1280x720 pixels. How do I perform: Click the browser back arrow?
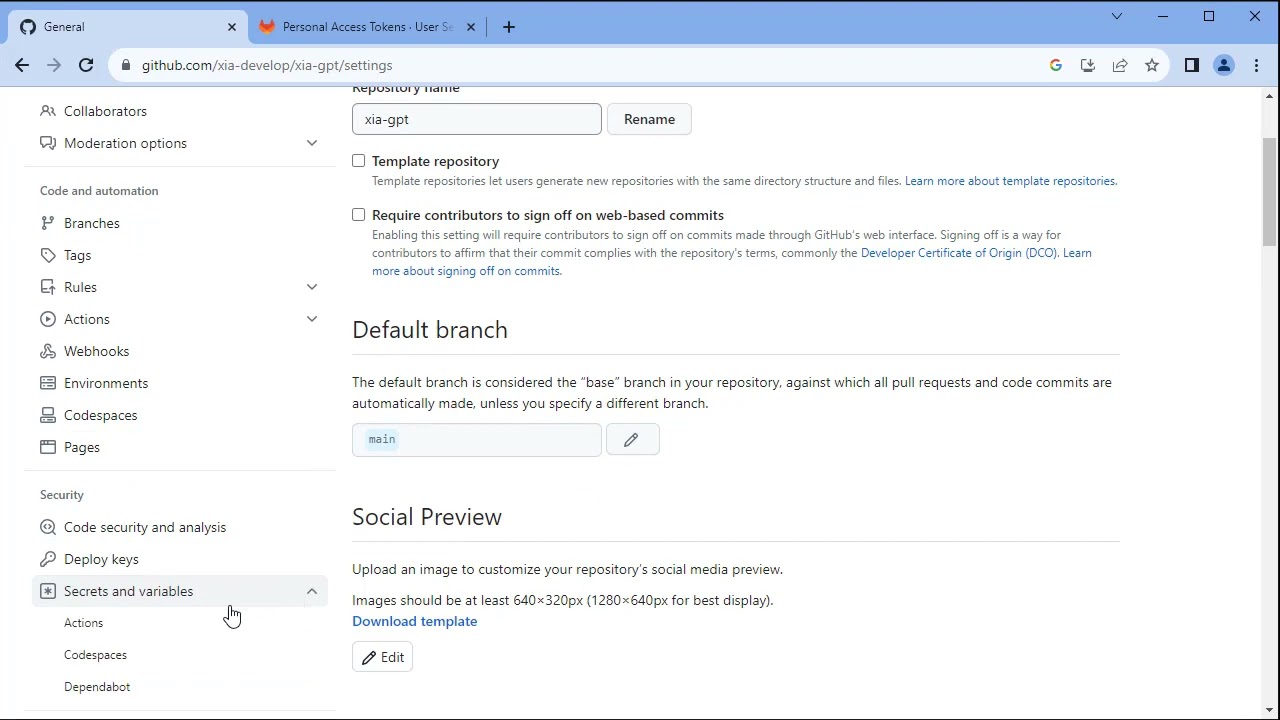point(22,65)
